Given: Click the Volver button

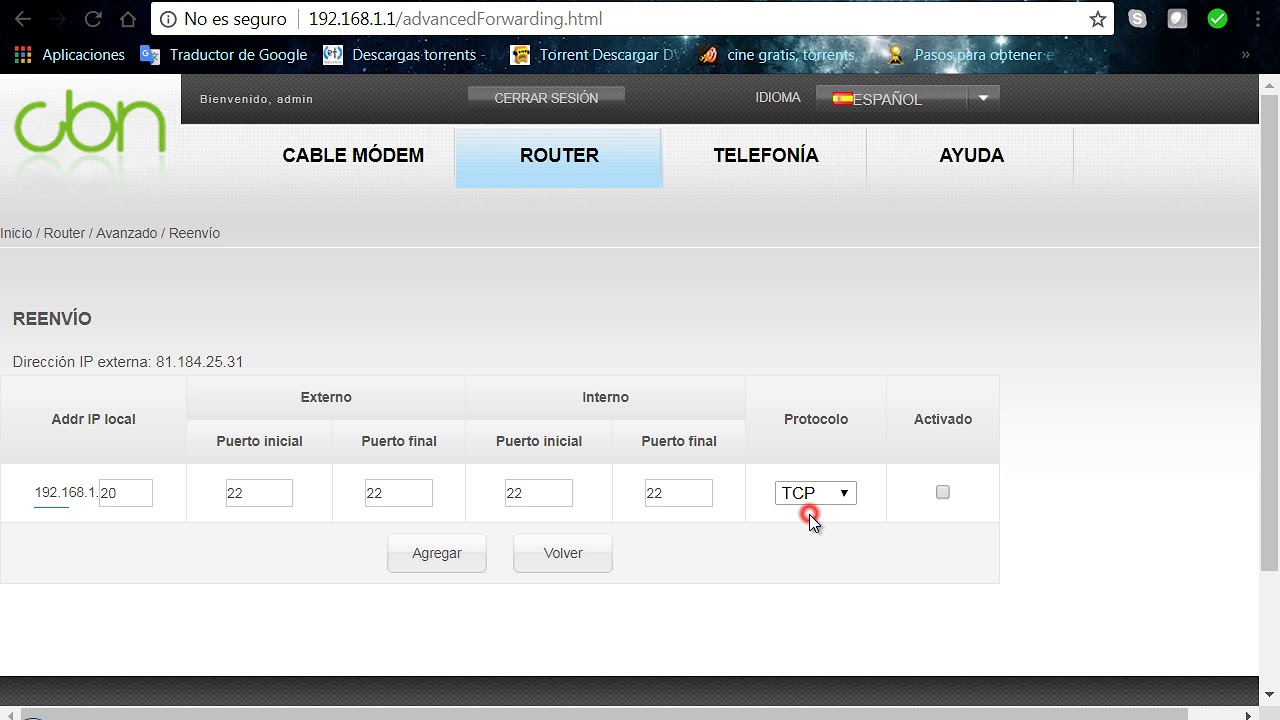Looking at the screenshot, I should pos(563,553).
